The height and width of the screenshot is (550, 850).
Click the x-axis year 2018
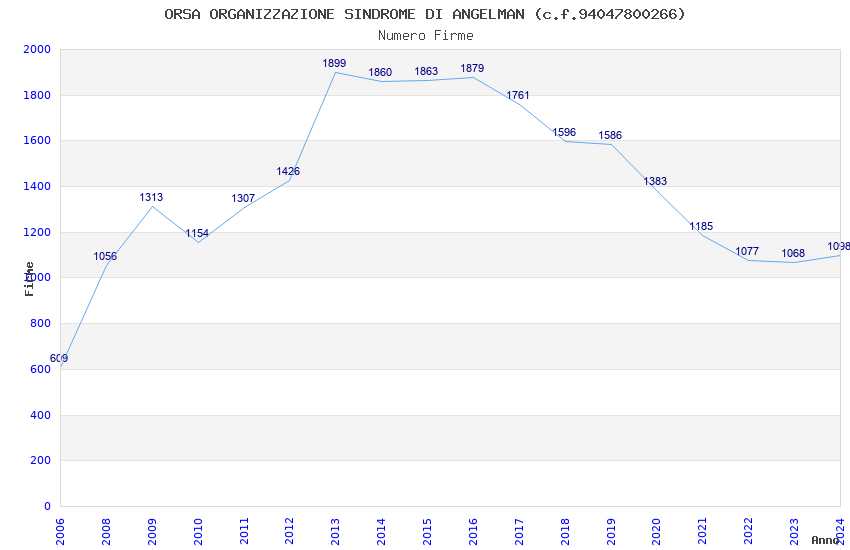pyautogui.click(x=565, y=532)
